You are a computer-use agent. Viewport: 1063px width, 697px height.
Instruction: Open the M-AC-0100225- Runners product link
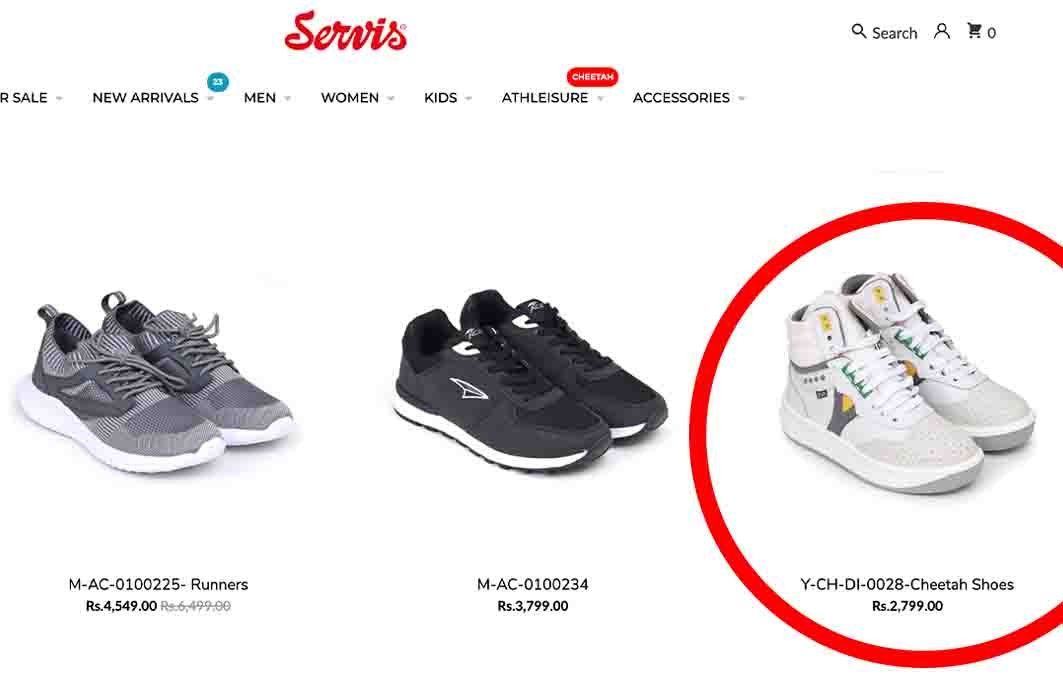(x=158, y=584)
